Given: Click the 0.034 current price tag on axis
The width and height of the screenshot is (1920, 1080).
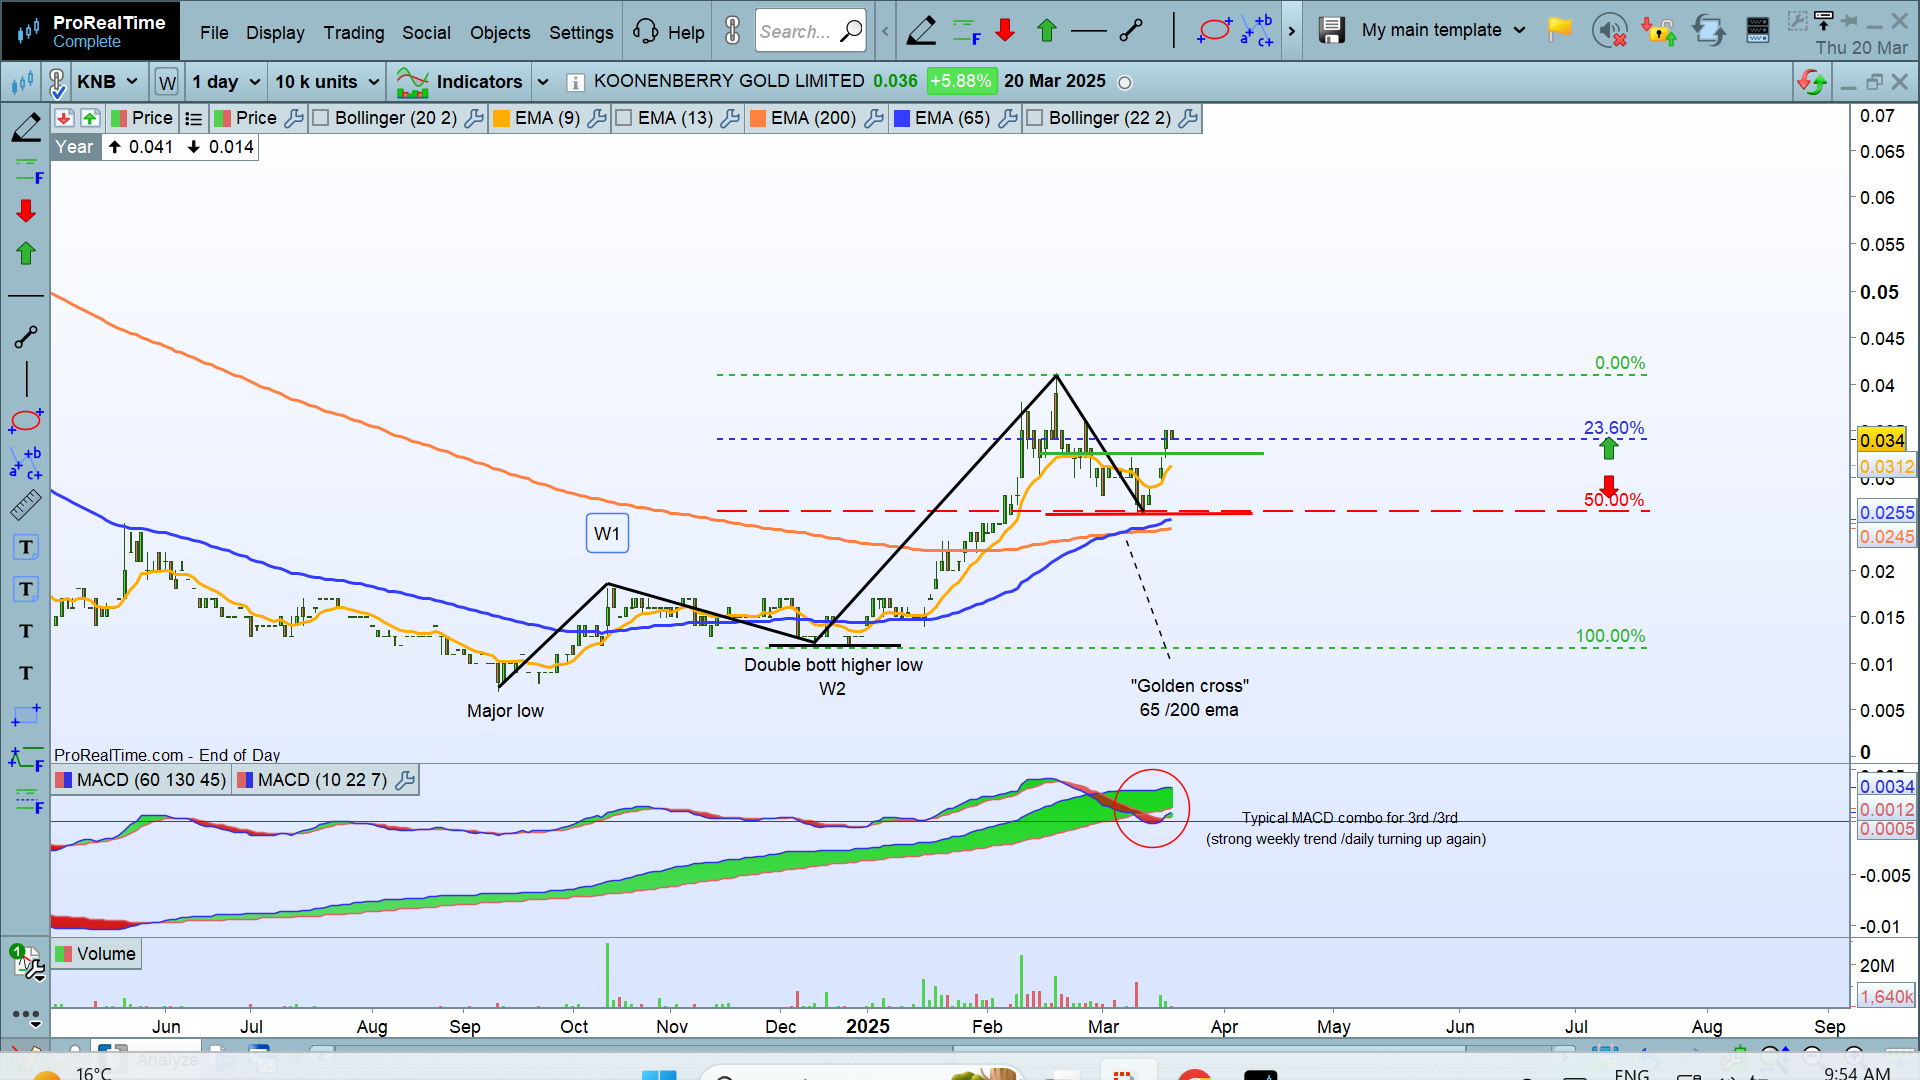Looking at the screenshot, I should (1882, 441).
